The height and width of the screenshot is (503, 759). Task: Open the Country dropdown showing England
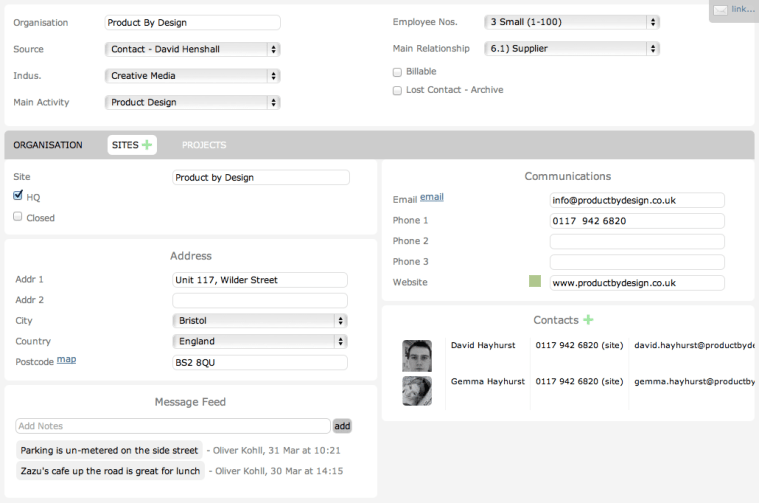(259, 341)
